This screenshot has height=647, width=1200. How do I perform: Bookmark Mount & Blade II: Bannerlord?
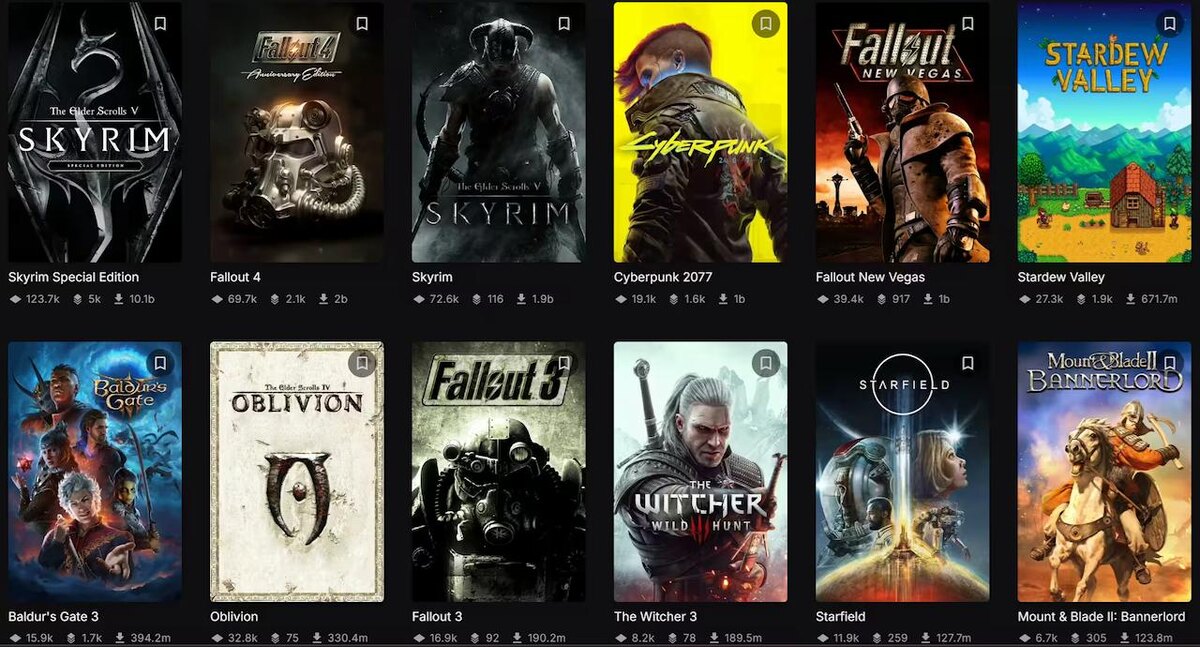(x=1170, y=363)
